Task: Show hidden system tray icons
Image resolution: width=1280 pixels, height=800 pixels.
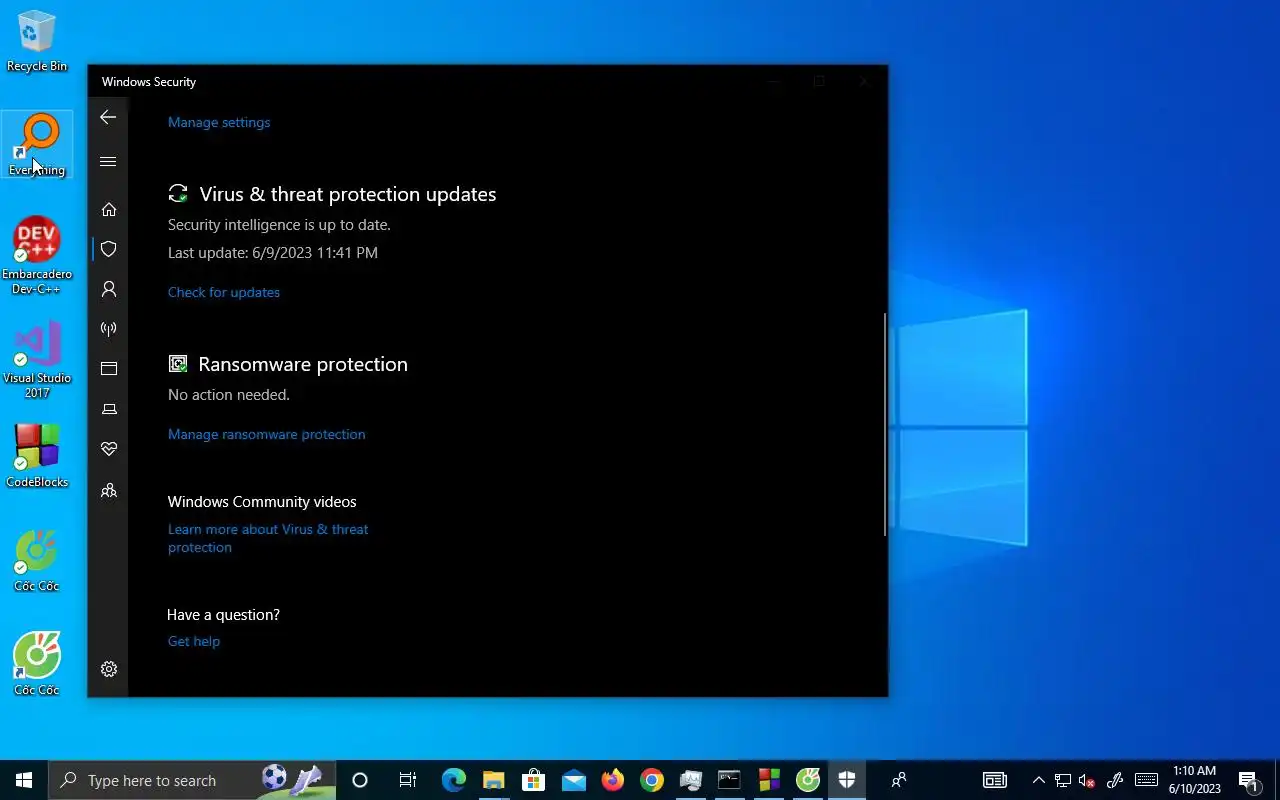Action: point(1038,780)
